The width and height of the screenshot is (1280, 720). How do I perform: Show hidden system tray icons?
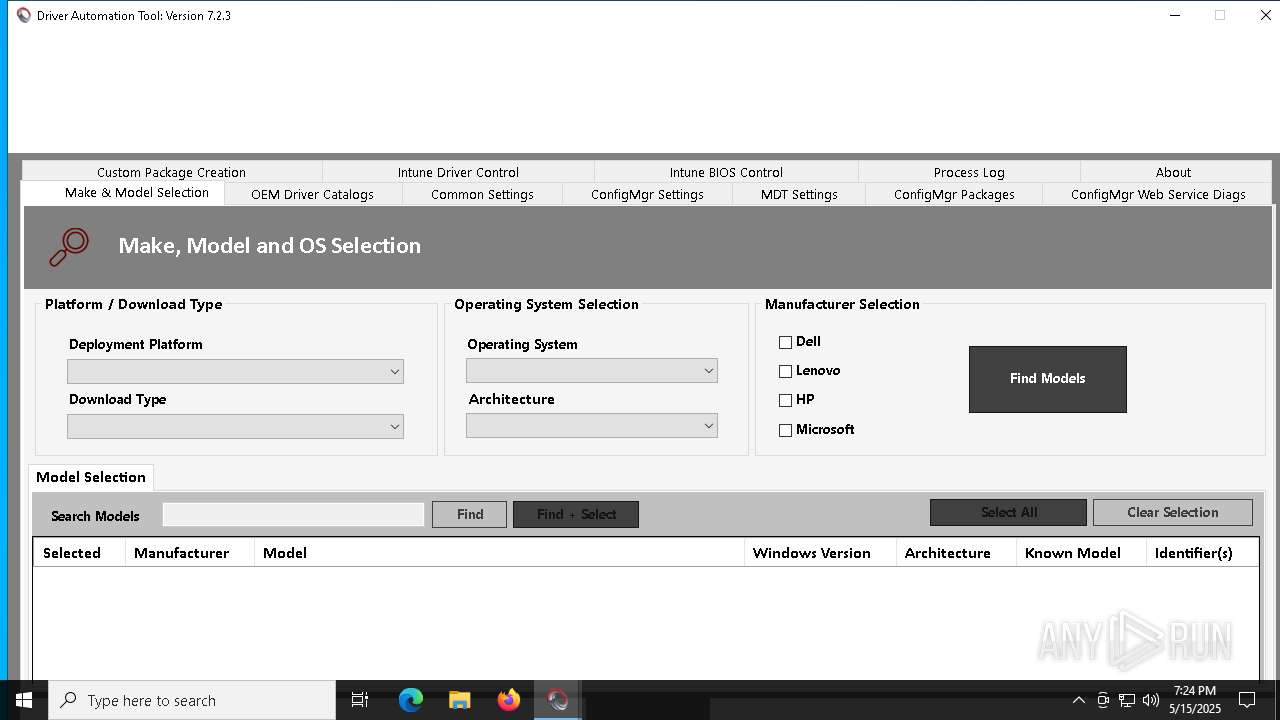click(x=1078, y=700)
